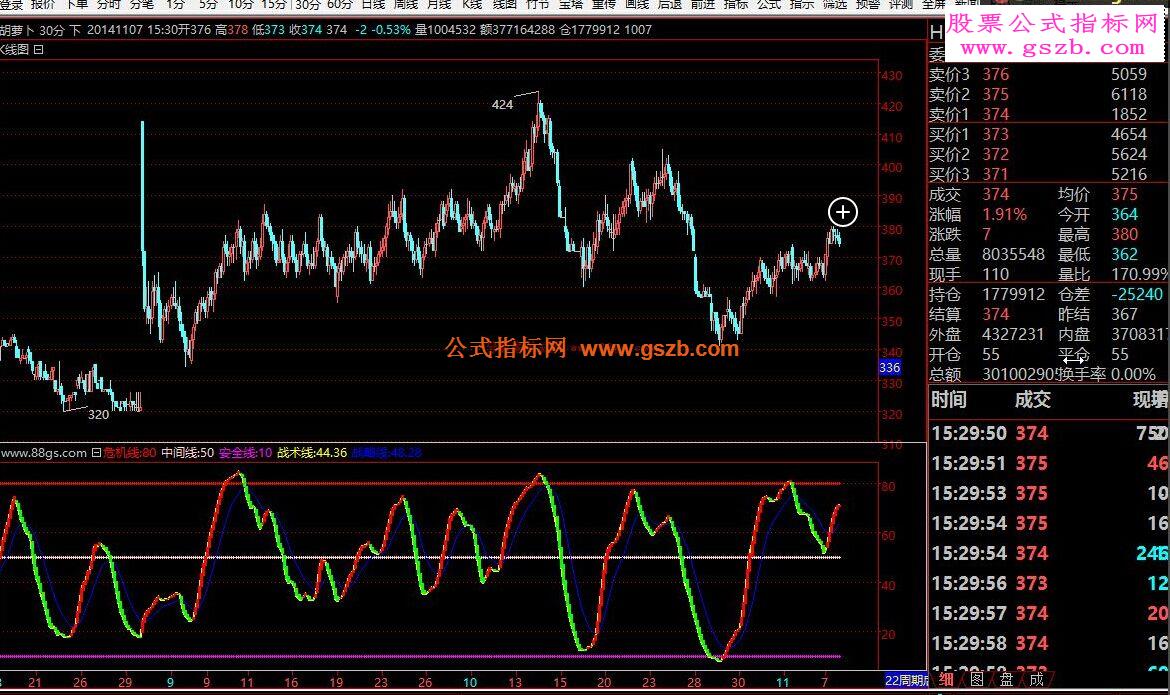This screenshot has height=695, width=1170.
Task: Open the 预警 alert item
Action: click(868, 4)
